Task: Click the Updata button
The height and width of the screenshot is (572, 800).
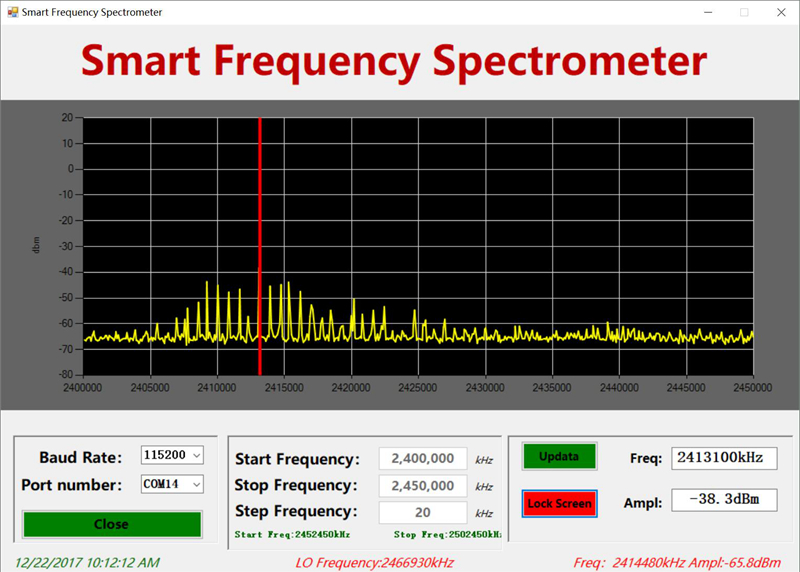Action: point(559,456)
